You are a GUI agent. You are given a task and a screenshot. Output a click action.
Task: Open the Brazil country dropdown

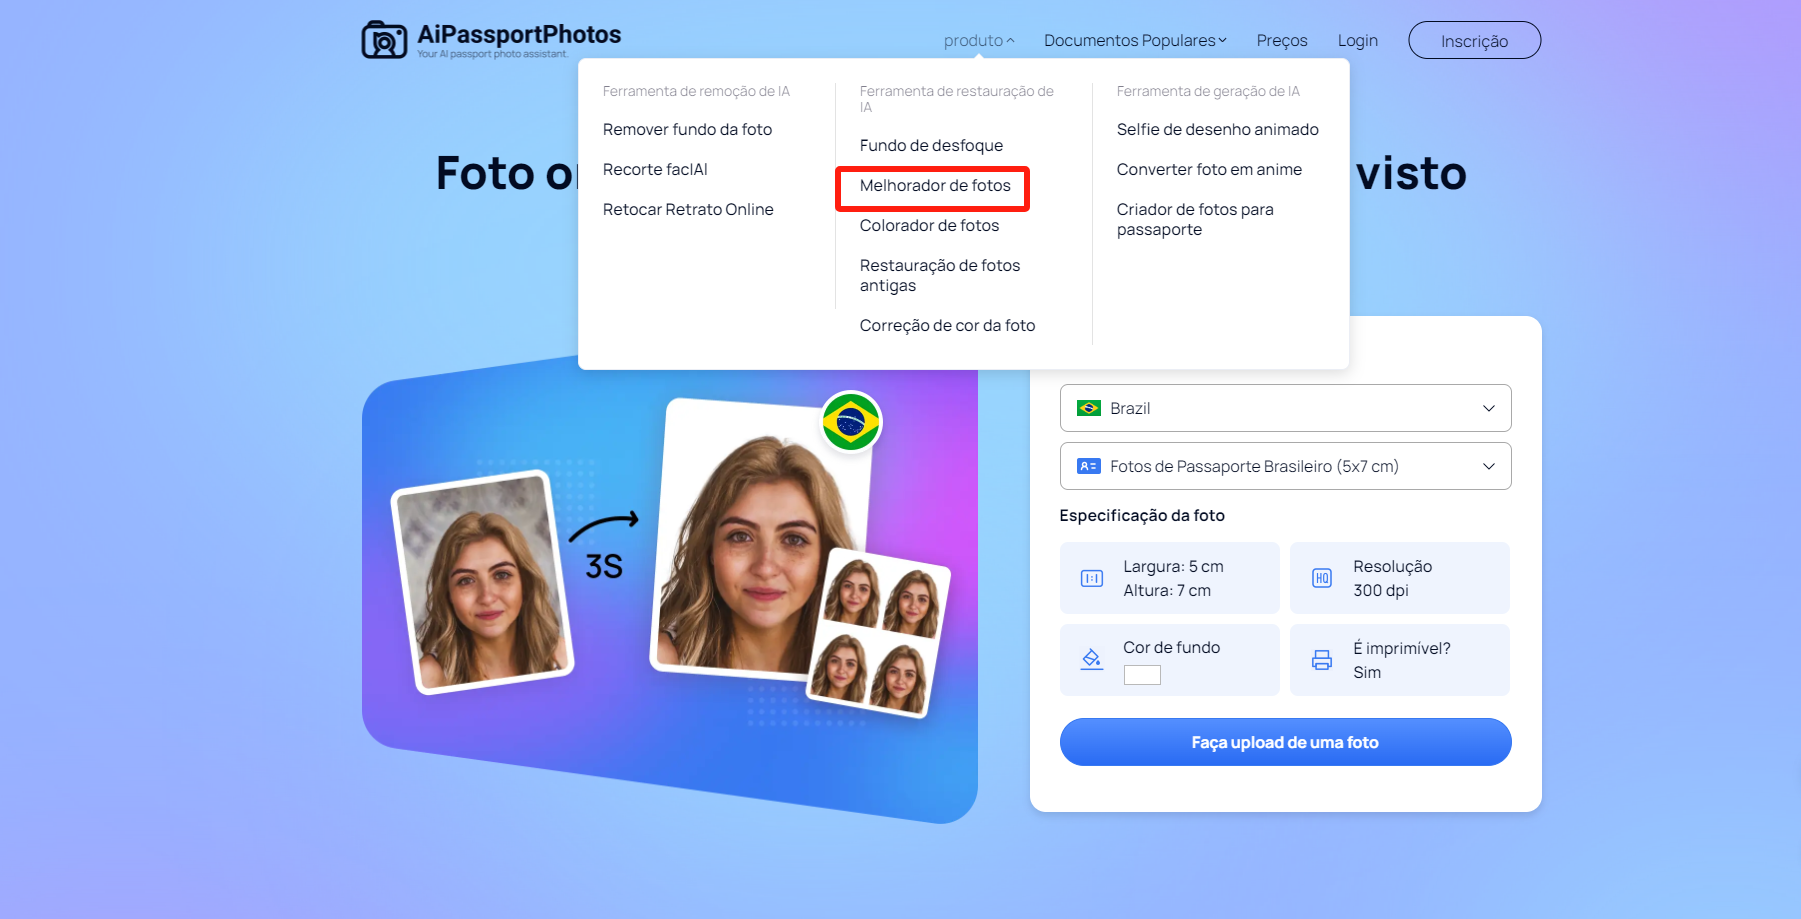1285,408
